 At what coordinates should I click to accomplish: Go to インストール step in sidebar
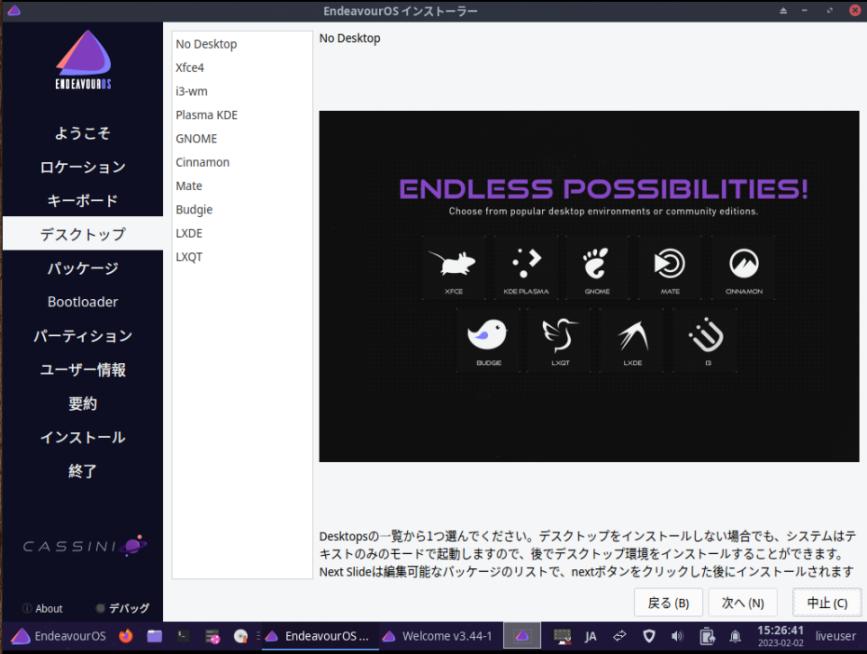coord(83,437)
